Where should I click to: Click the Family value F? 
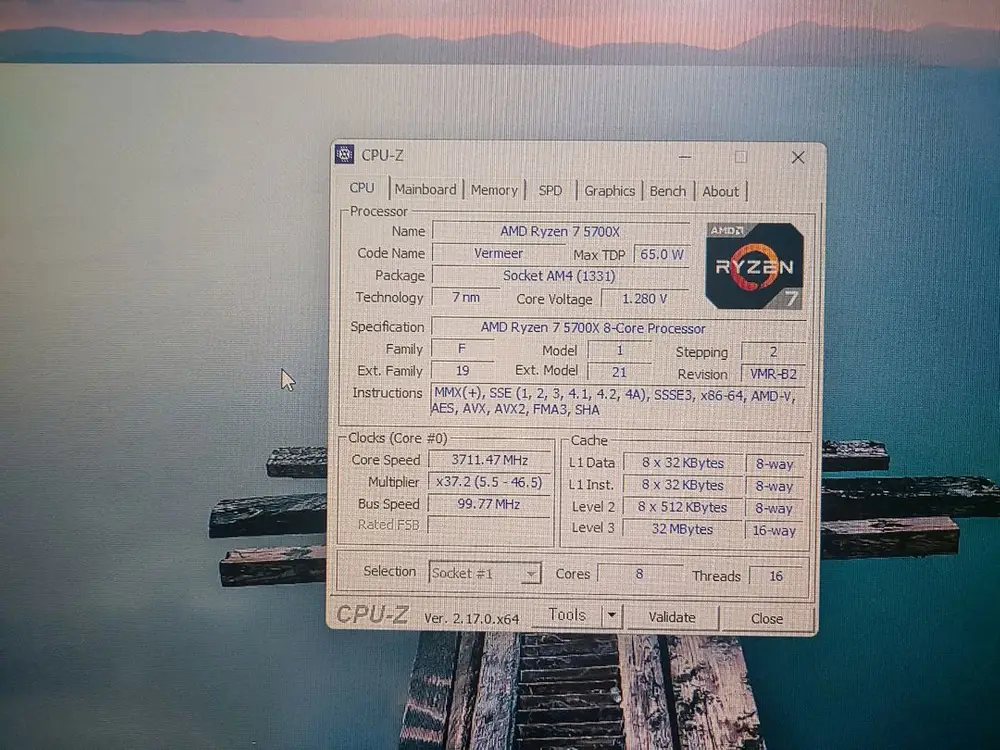(x=462, y=349)
